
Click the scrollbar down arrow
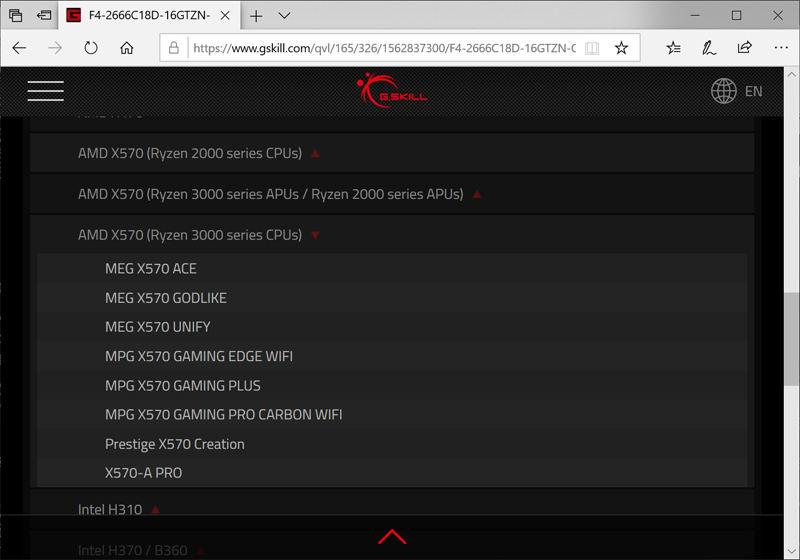pos(792,552)
